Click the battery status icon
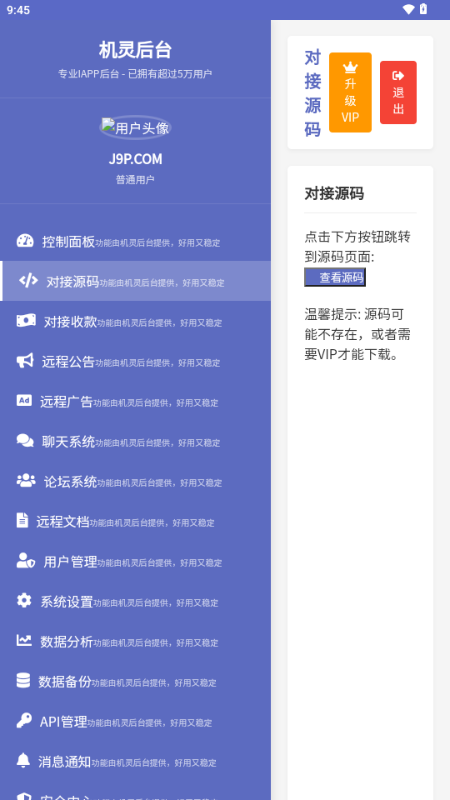This screenshot has width=450, height=800. [x=423, y=9]
